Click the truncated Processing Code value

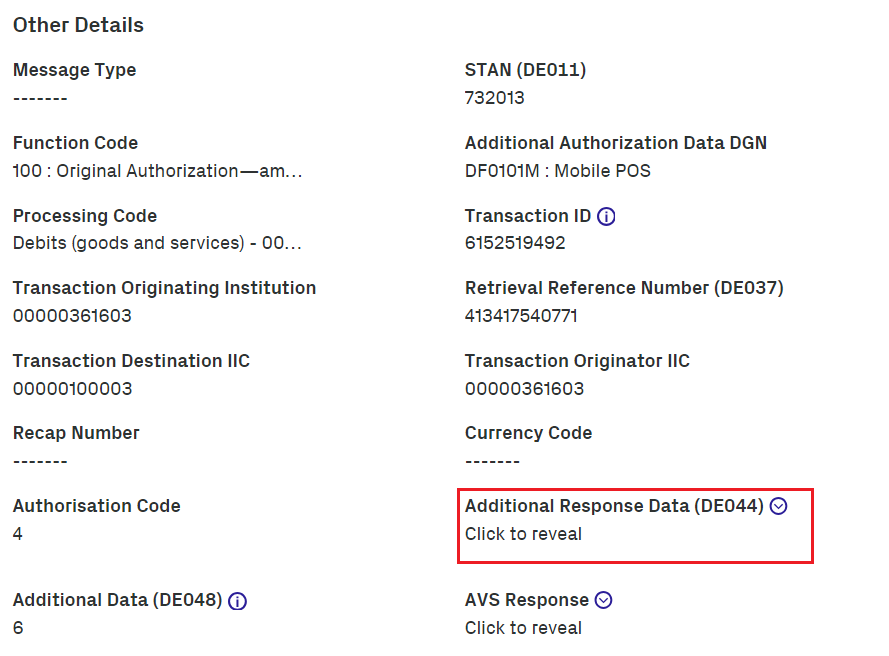coord(157,243)
